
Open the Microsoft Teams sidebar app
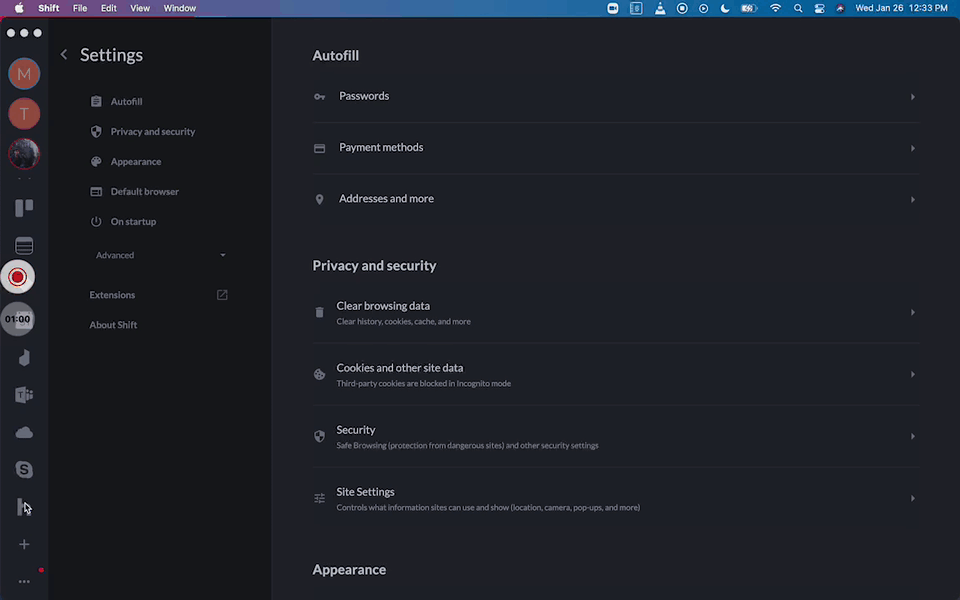(x=24, y=395)
